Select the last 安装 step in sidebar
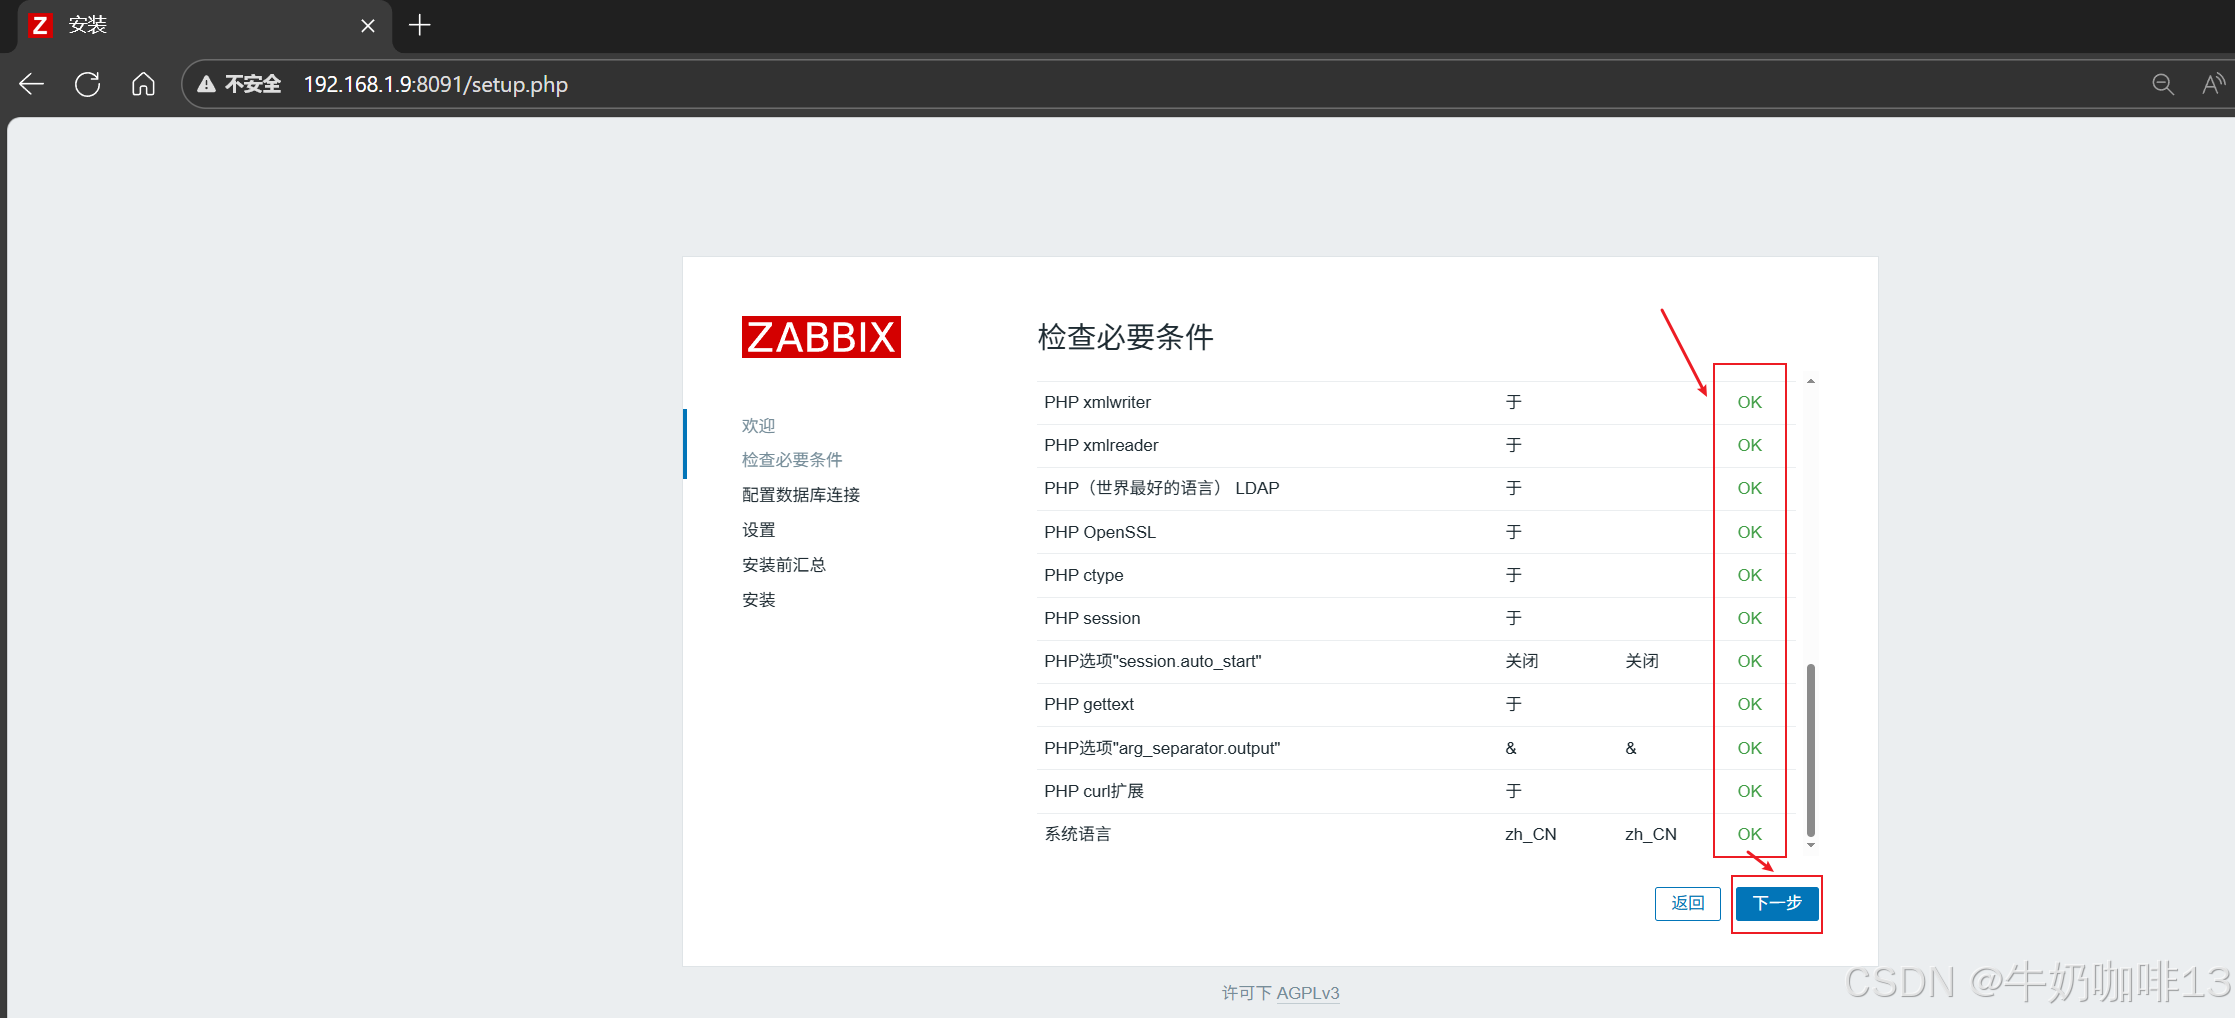 click(x=758, y=600)
